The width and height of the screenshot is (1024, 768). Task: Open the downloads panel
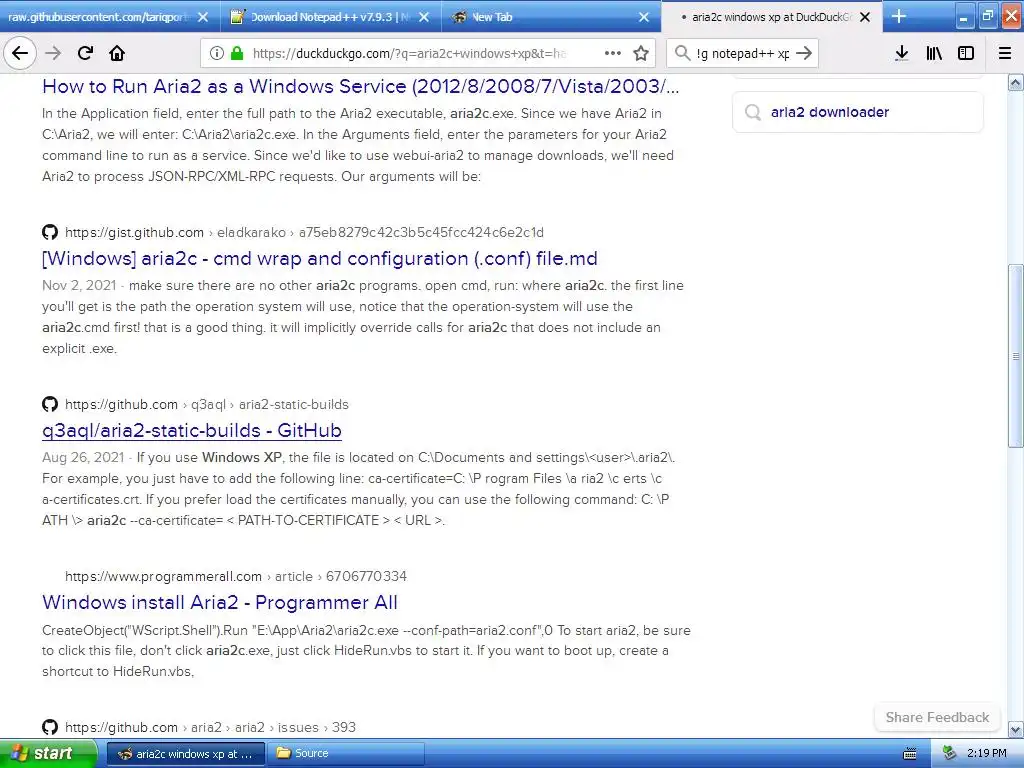coord(902,53)
